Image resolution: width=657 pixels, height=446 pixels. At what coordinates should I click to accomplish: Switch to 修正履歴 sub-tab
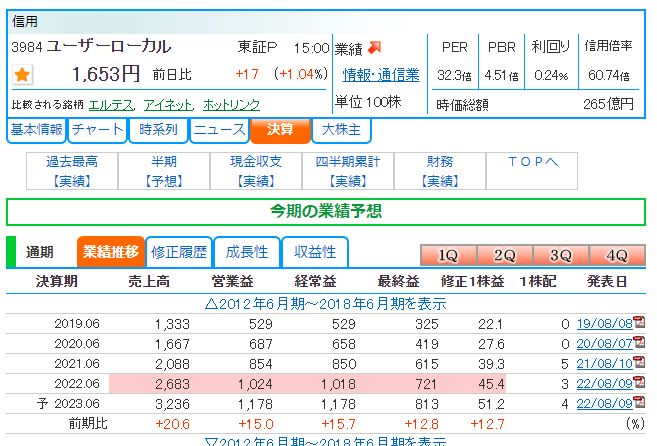point(179,252)
